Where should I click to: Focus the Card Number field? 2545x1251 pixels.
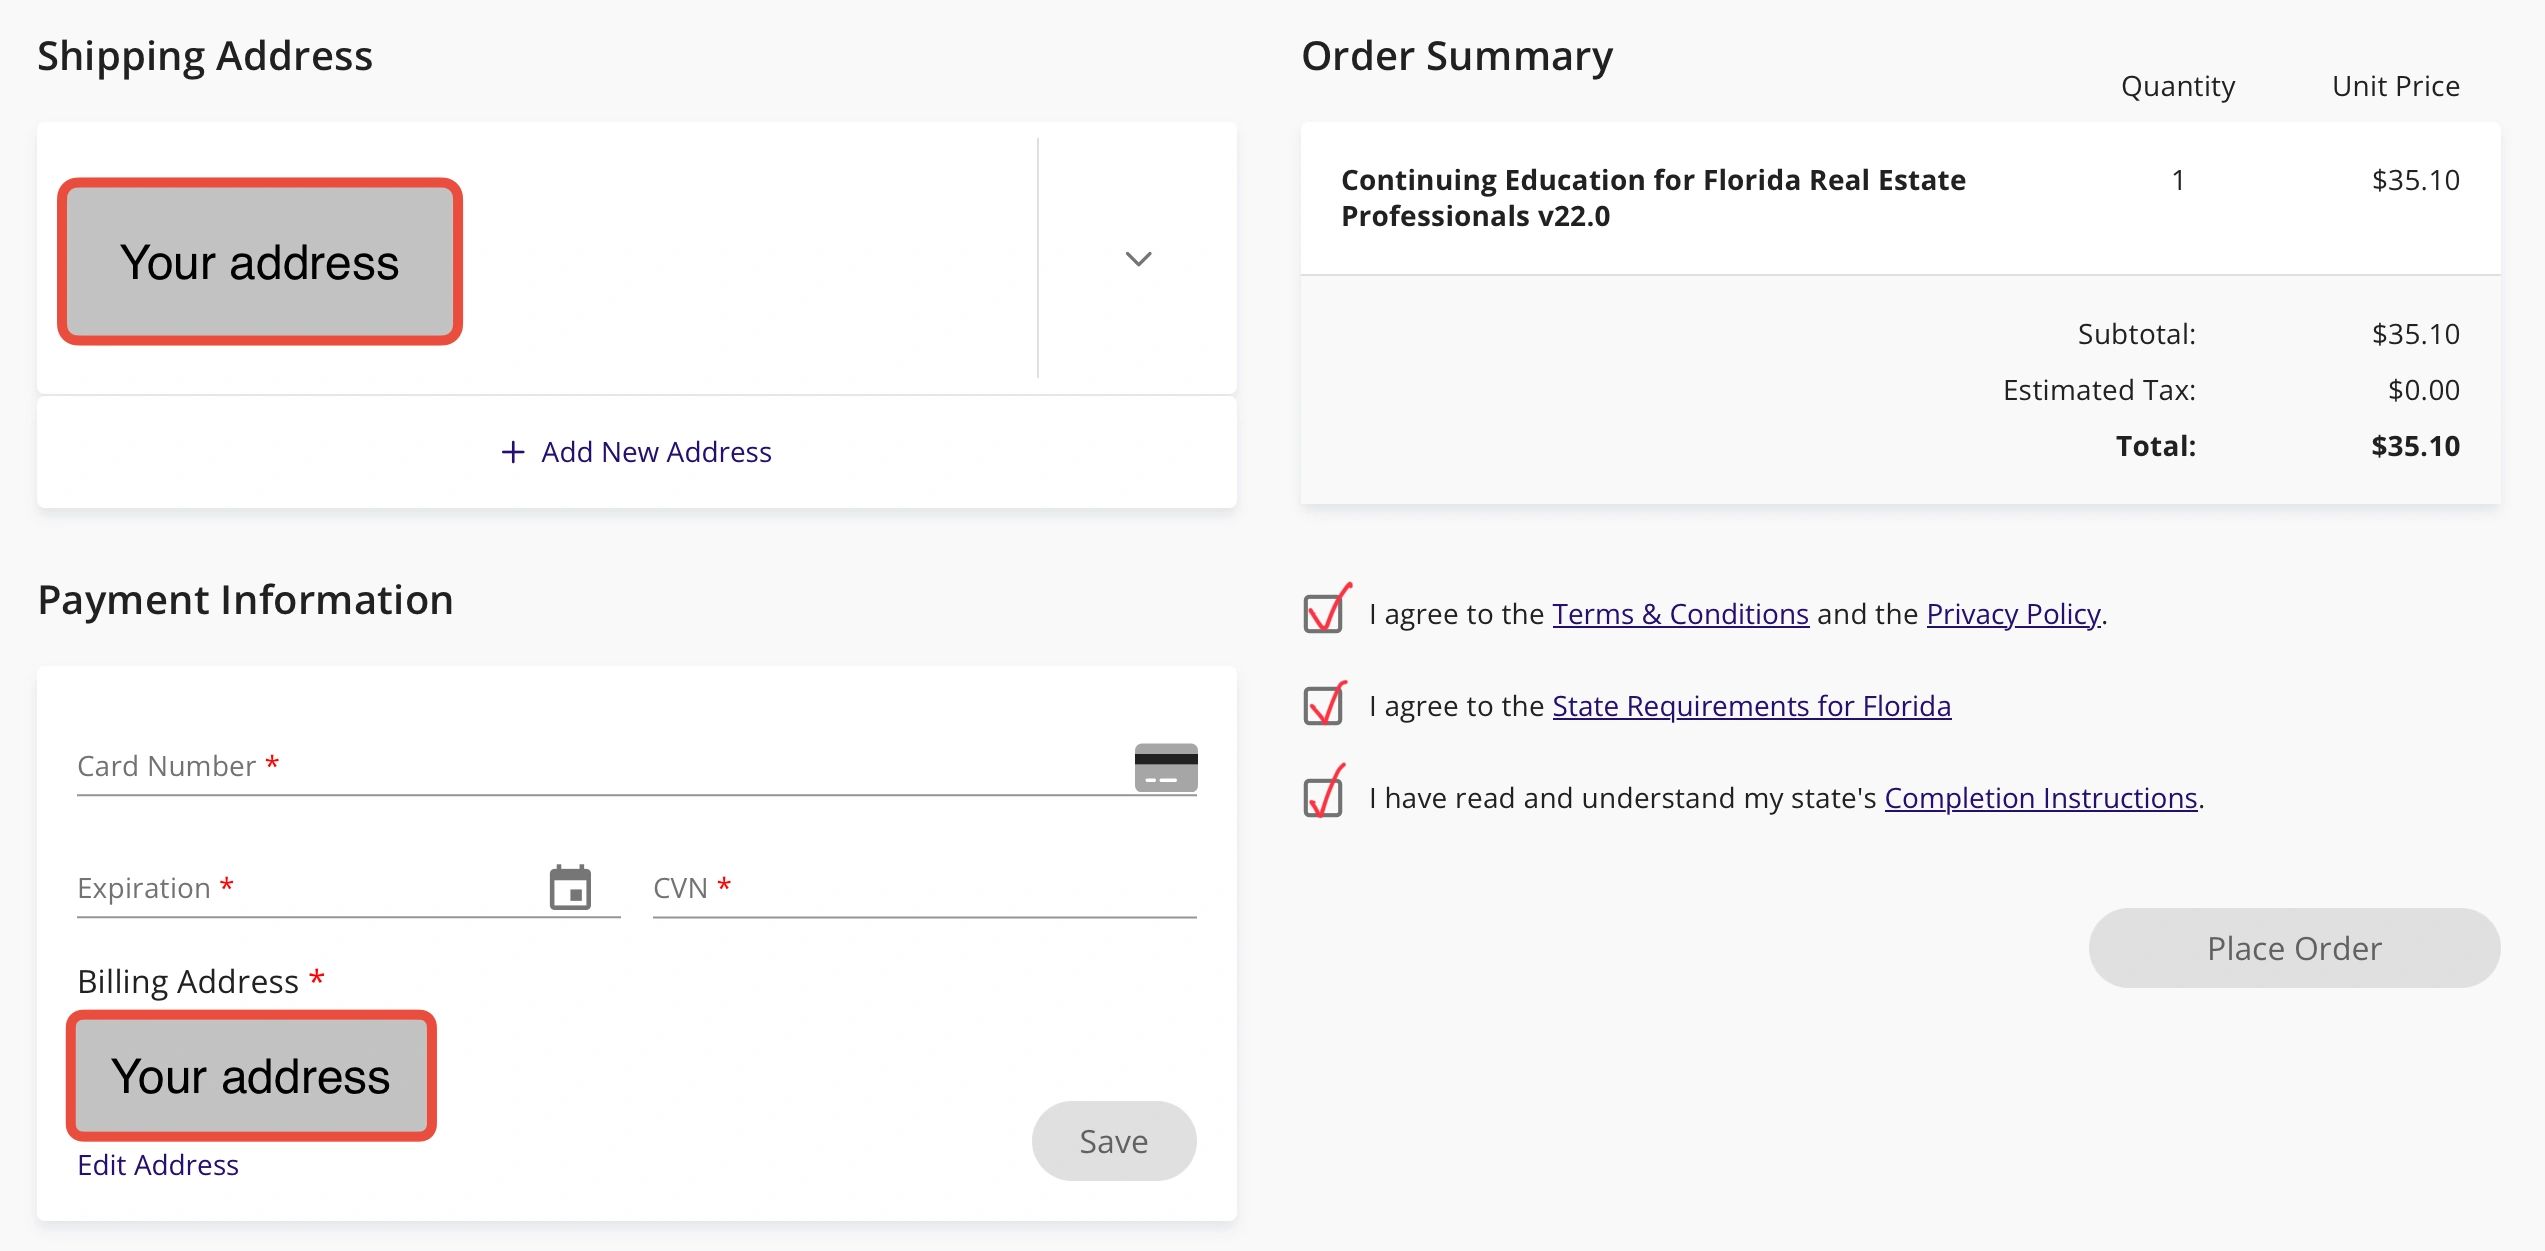coord(600,767)
